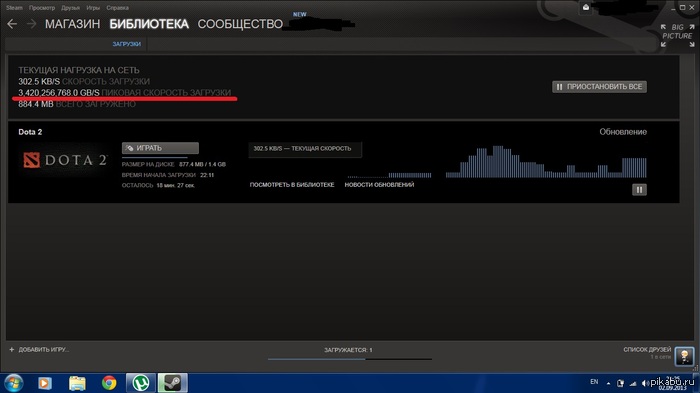This screenshot has width=700, height=393.
Task: Show hidden tray icons arrow
Action: pyautogui.click(x=608, y=383)
